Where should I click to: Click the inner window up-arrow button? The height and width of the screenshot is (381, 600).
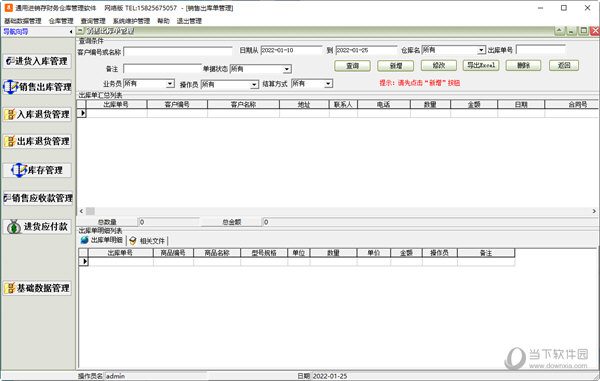(x=559, y=31)
